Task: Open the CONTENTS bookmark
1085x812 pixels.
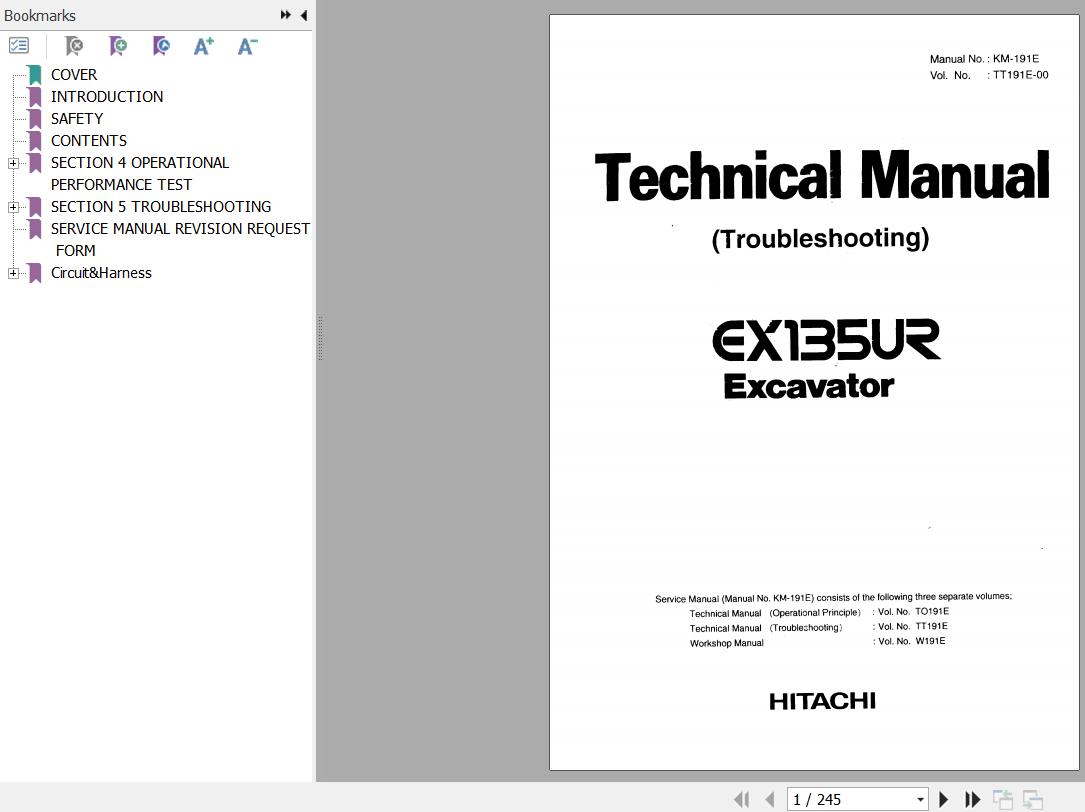Action: point(89,141)
